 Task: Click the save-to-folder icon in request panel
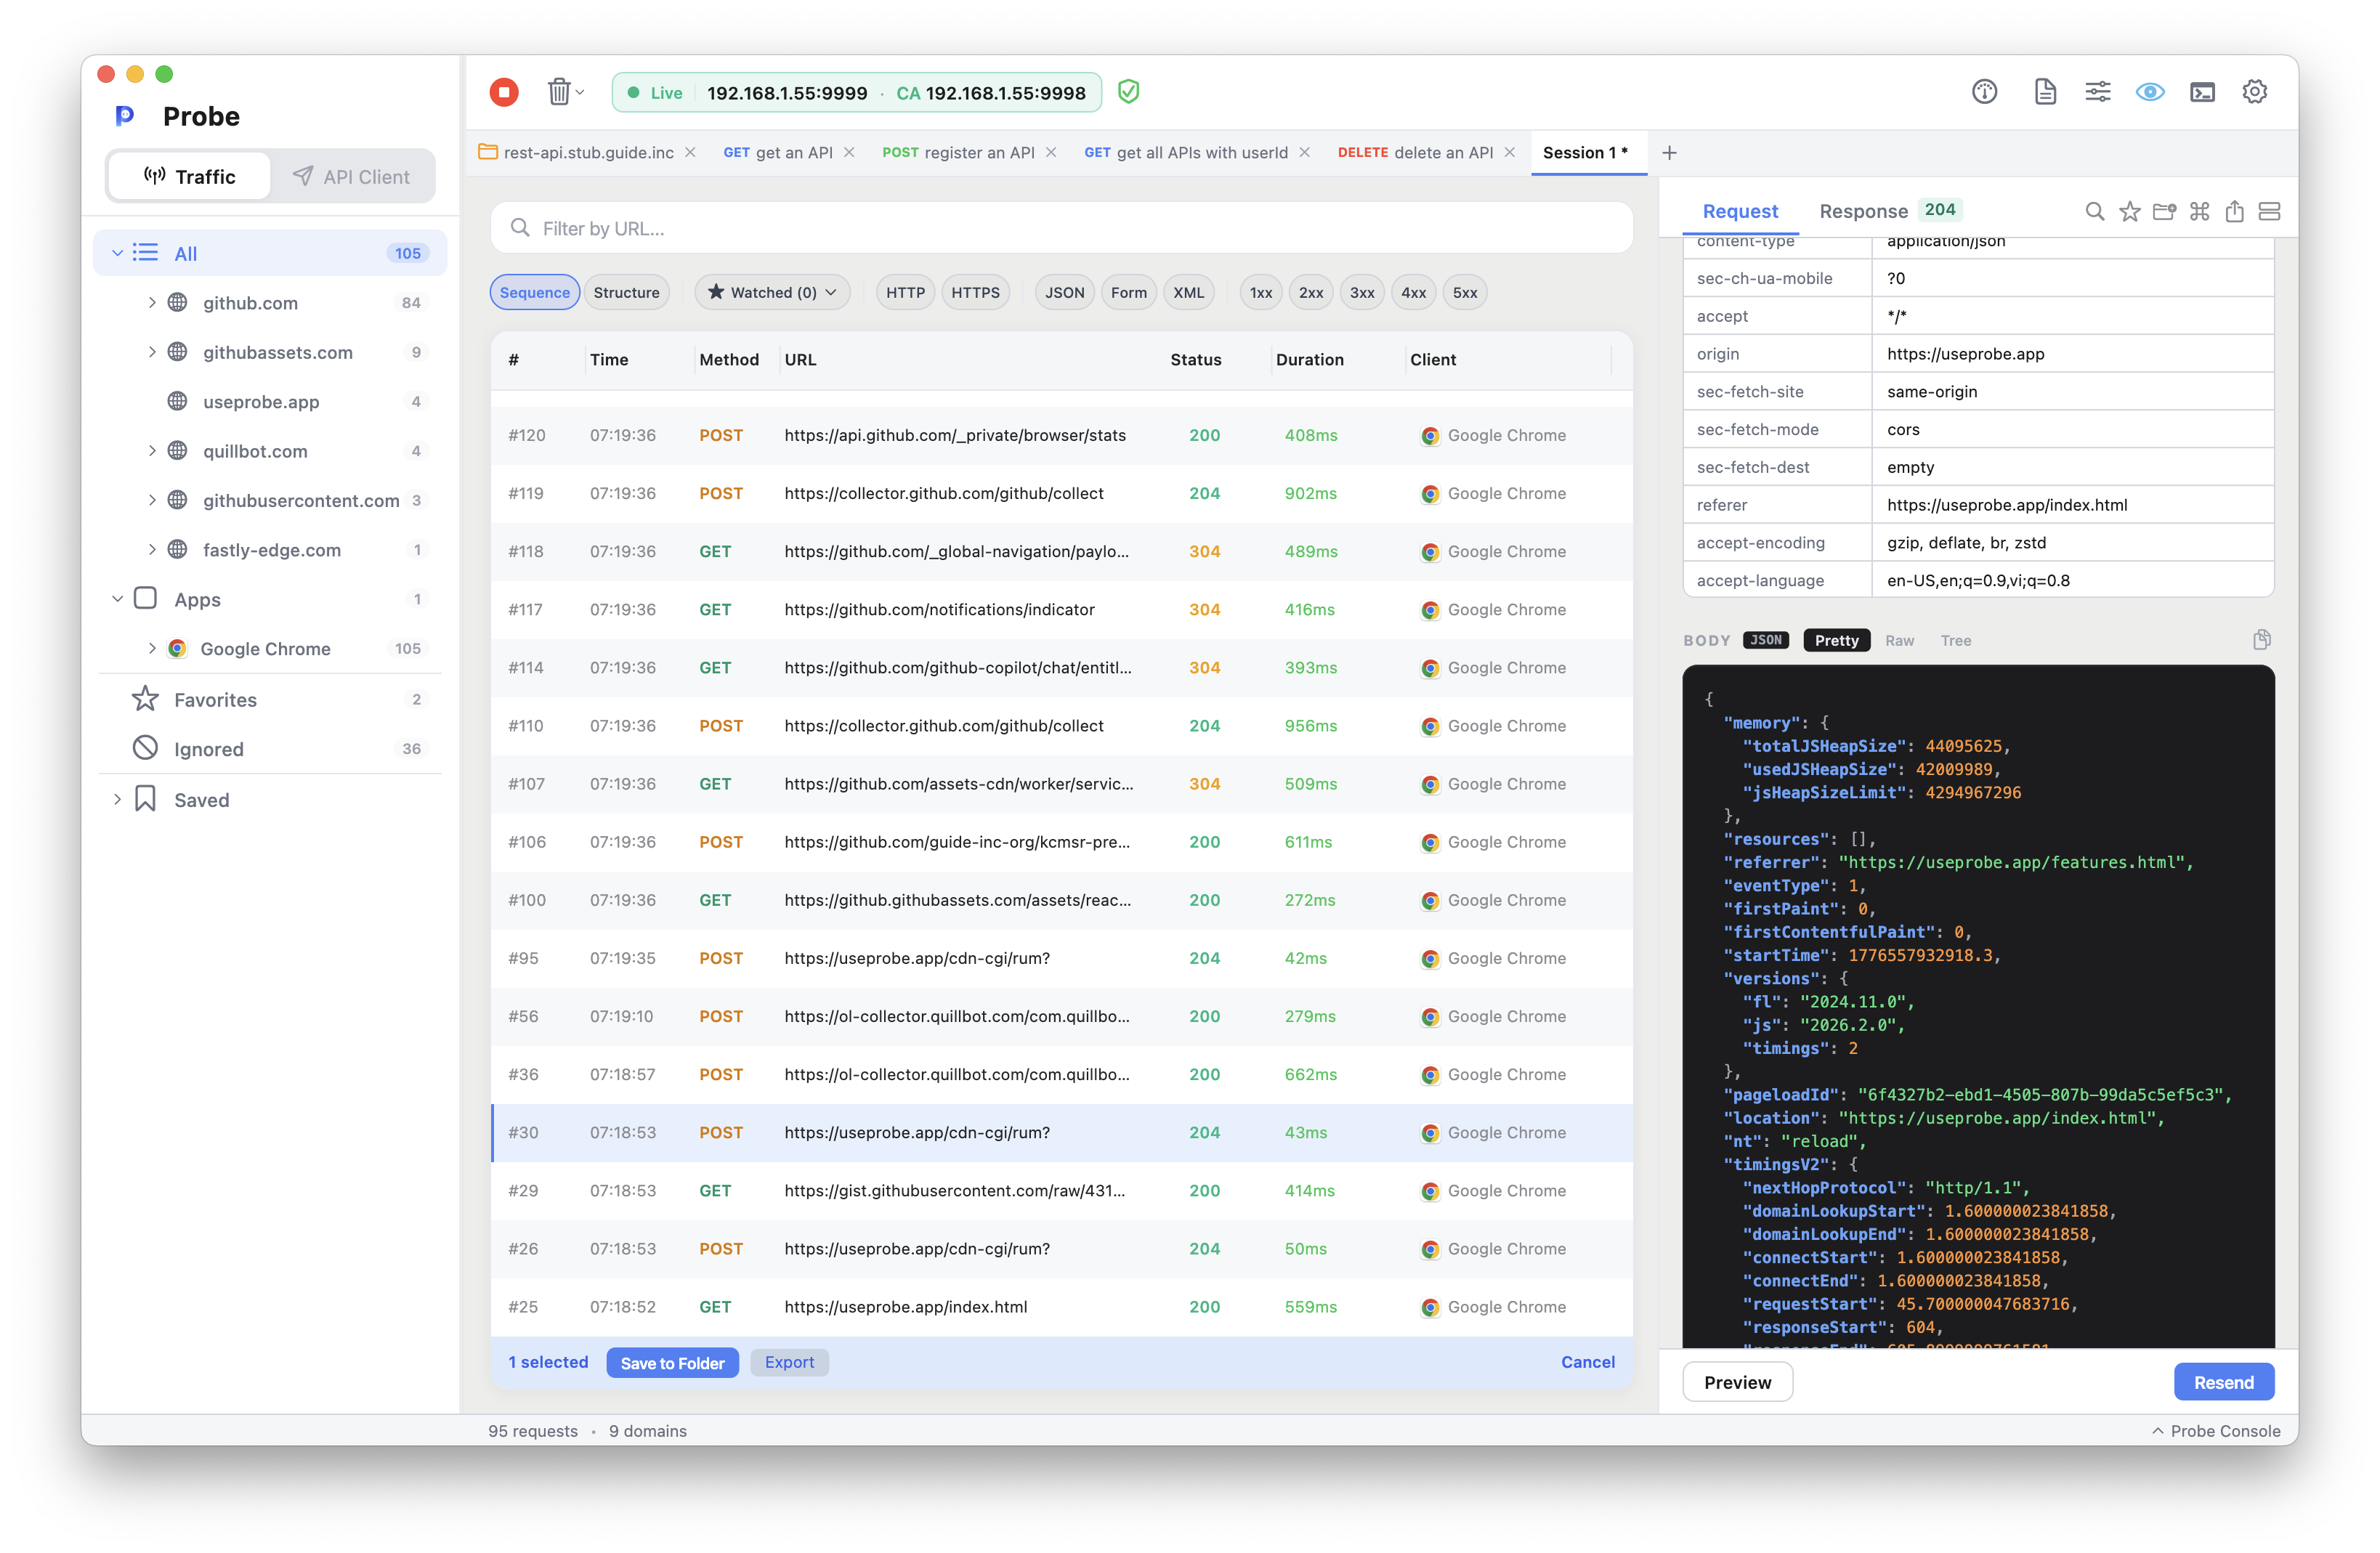coord(2164,211)
